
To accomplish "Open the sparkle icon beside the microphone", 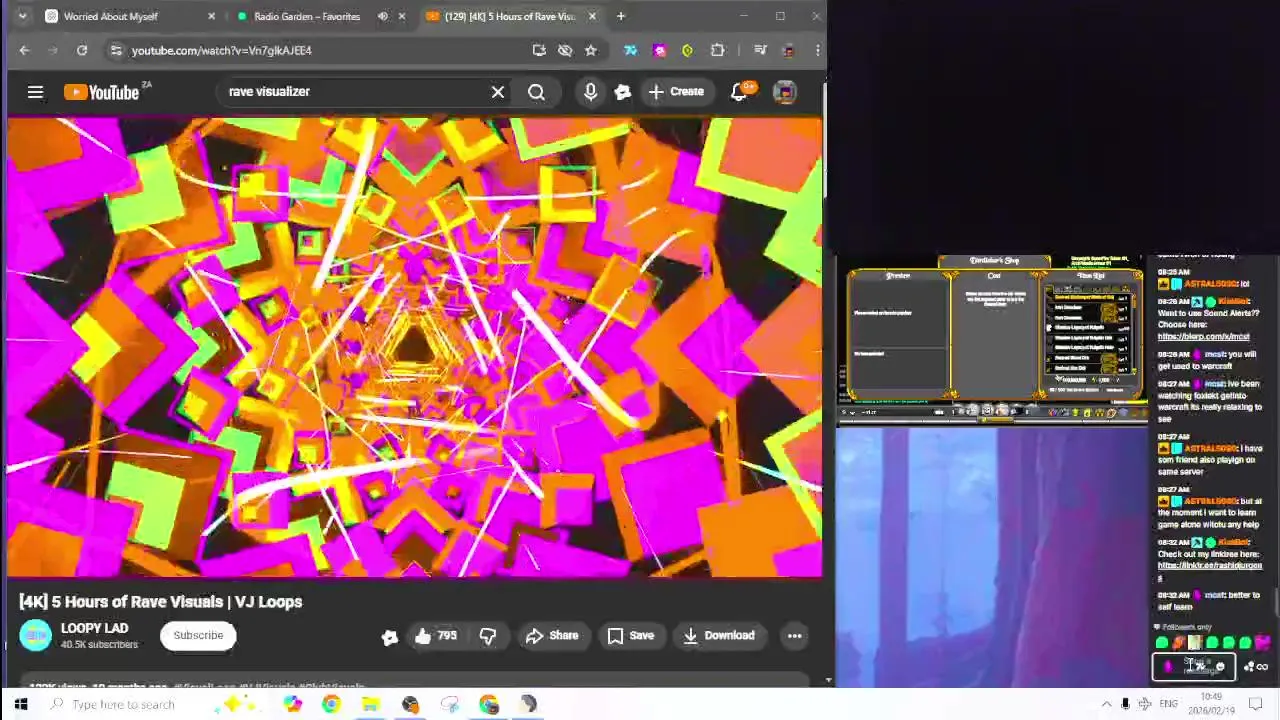I will point(623,92).
